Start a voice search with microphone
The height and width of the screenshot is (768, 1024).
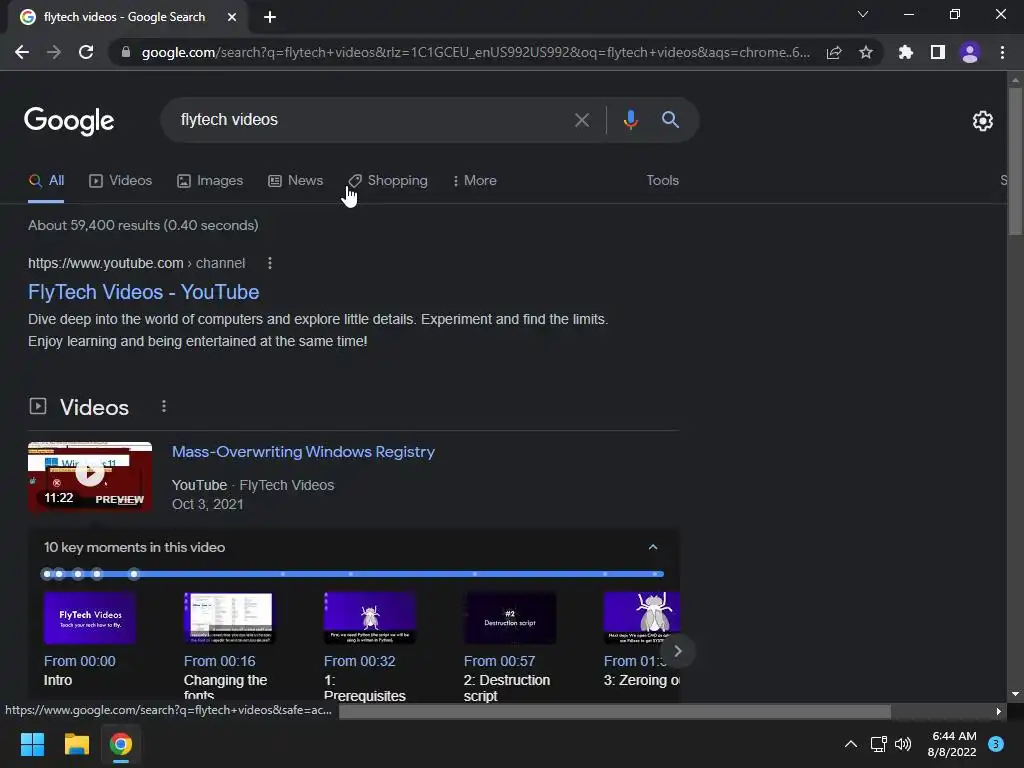[631, 120]
